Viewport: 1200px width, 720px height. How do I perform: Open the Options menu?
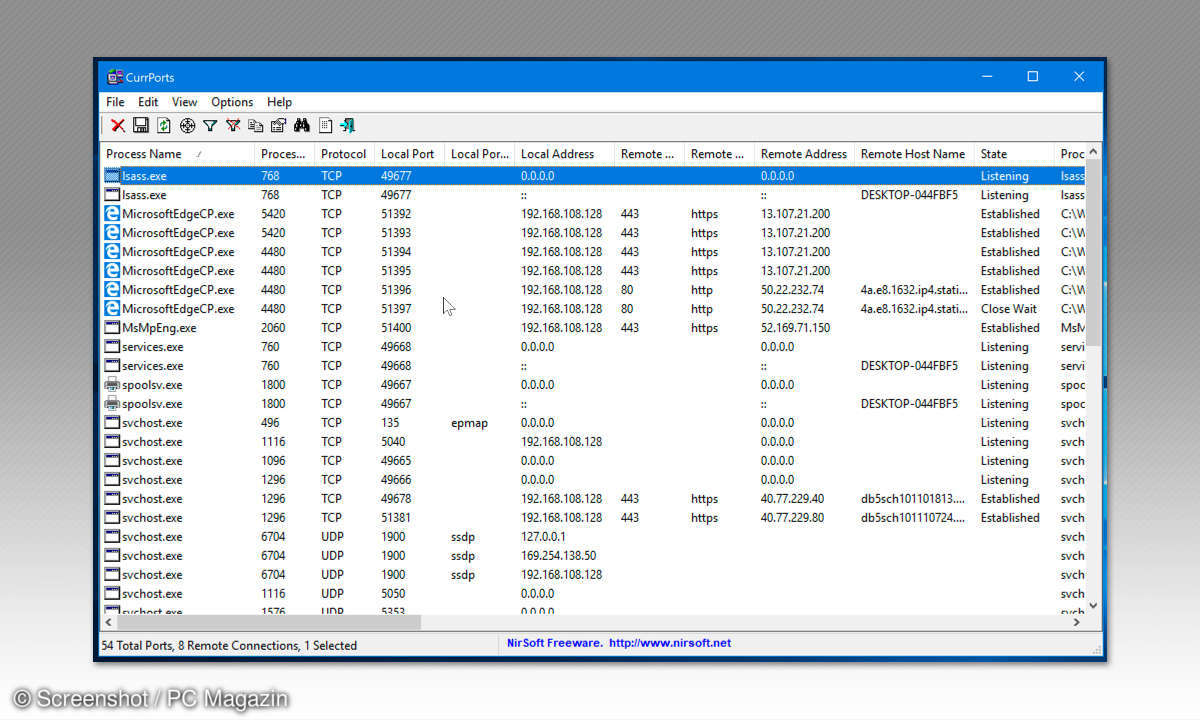(x=232, y=102)
